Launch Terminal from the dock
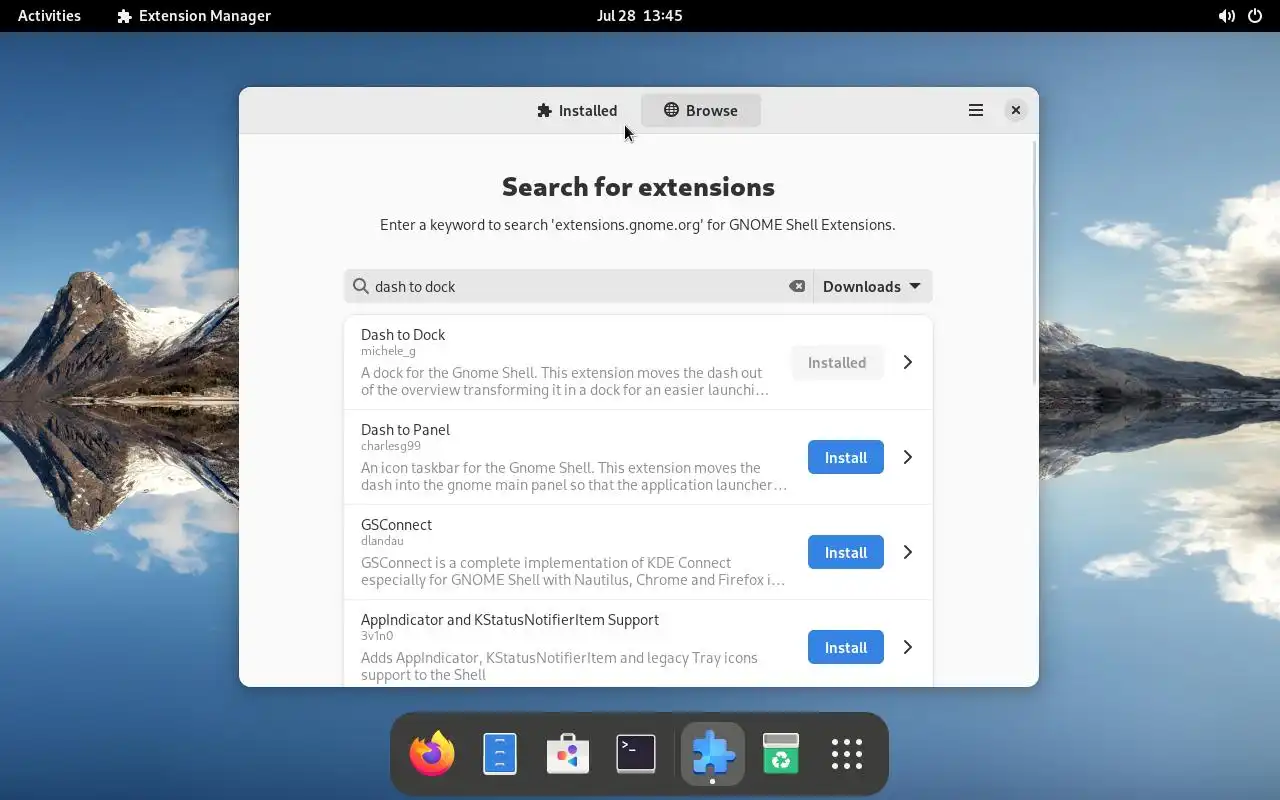1280x800 pixels. coord(636,754)
